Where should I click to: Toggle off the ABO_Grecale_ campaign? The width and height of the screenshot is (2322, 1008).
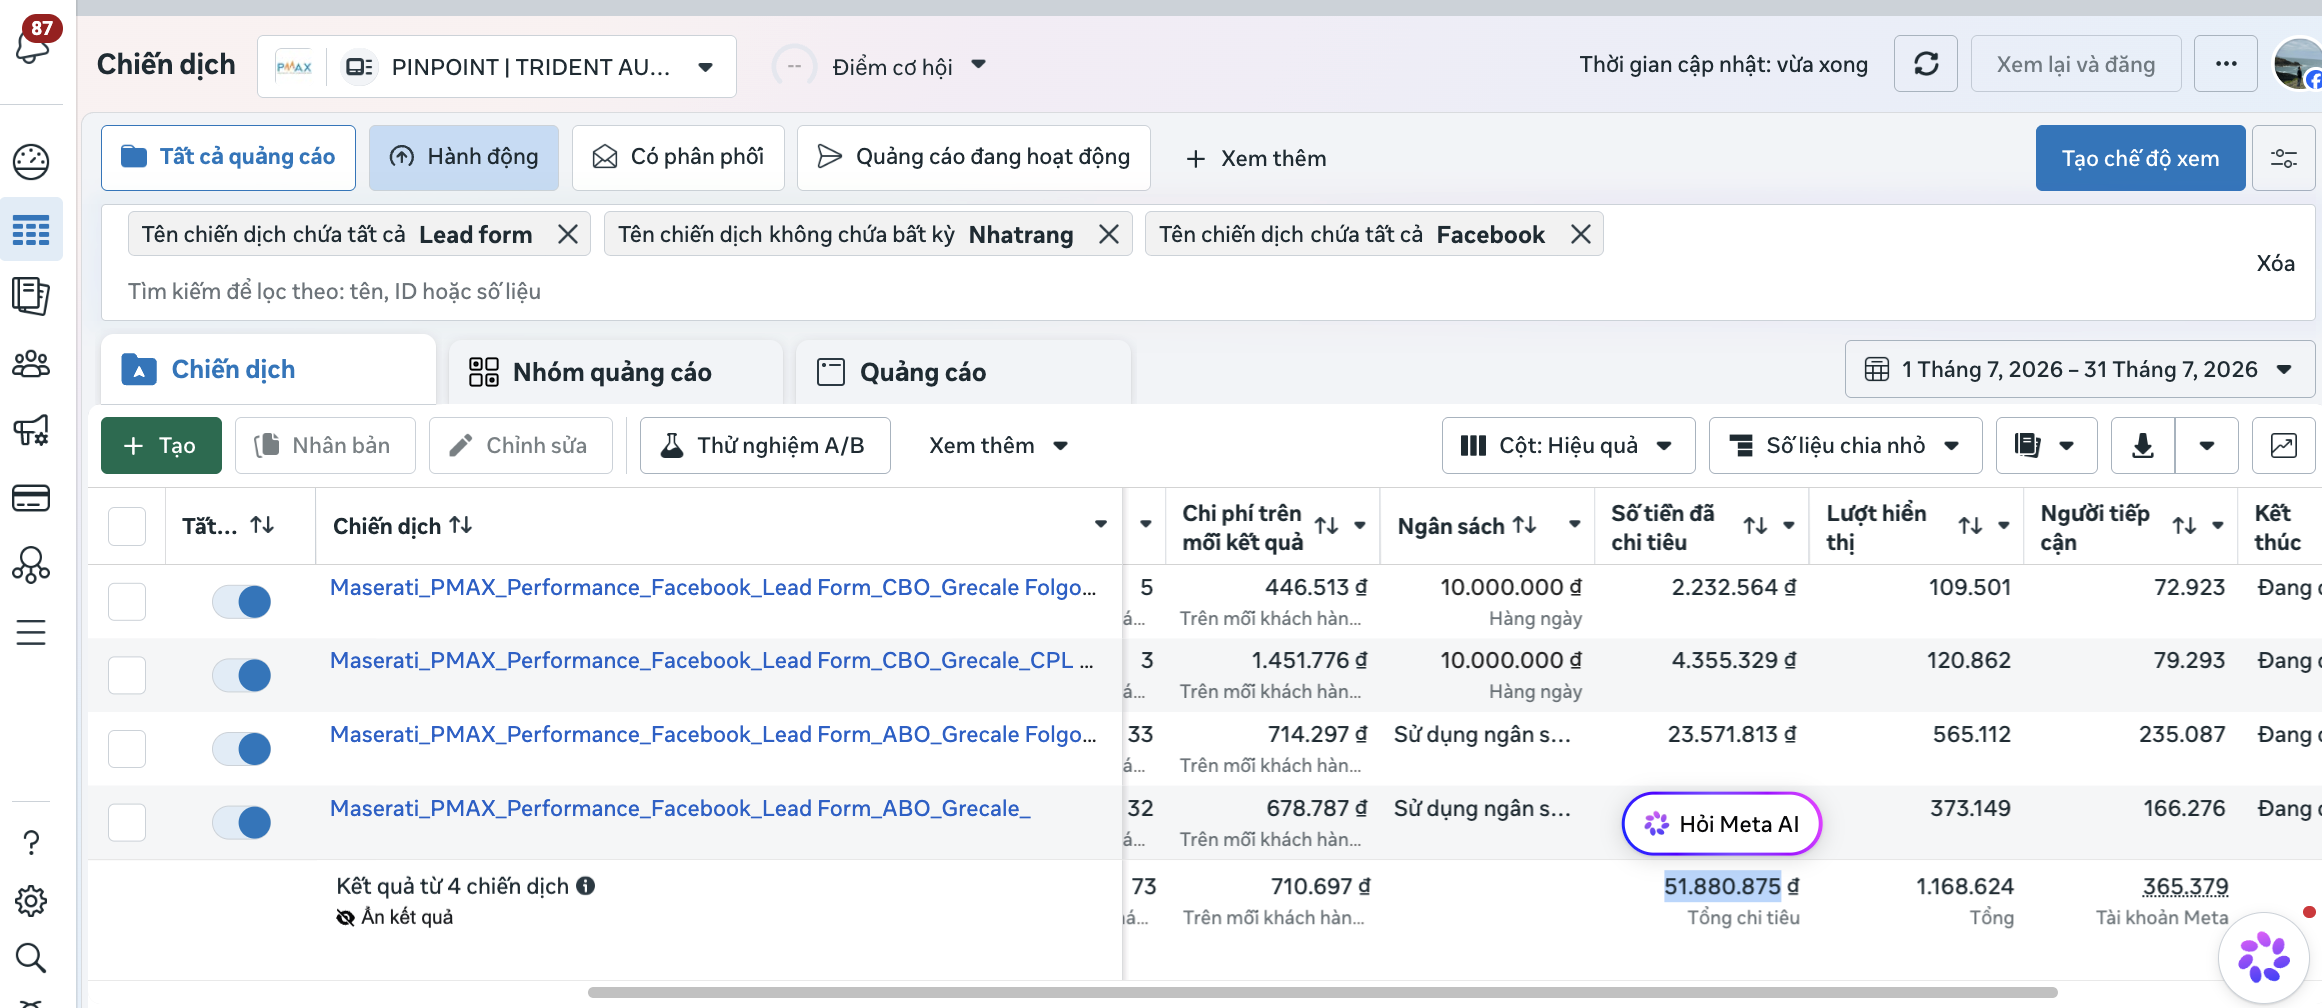click(x=241, y=822)
